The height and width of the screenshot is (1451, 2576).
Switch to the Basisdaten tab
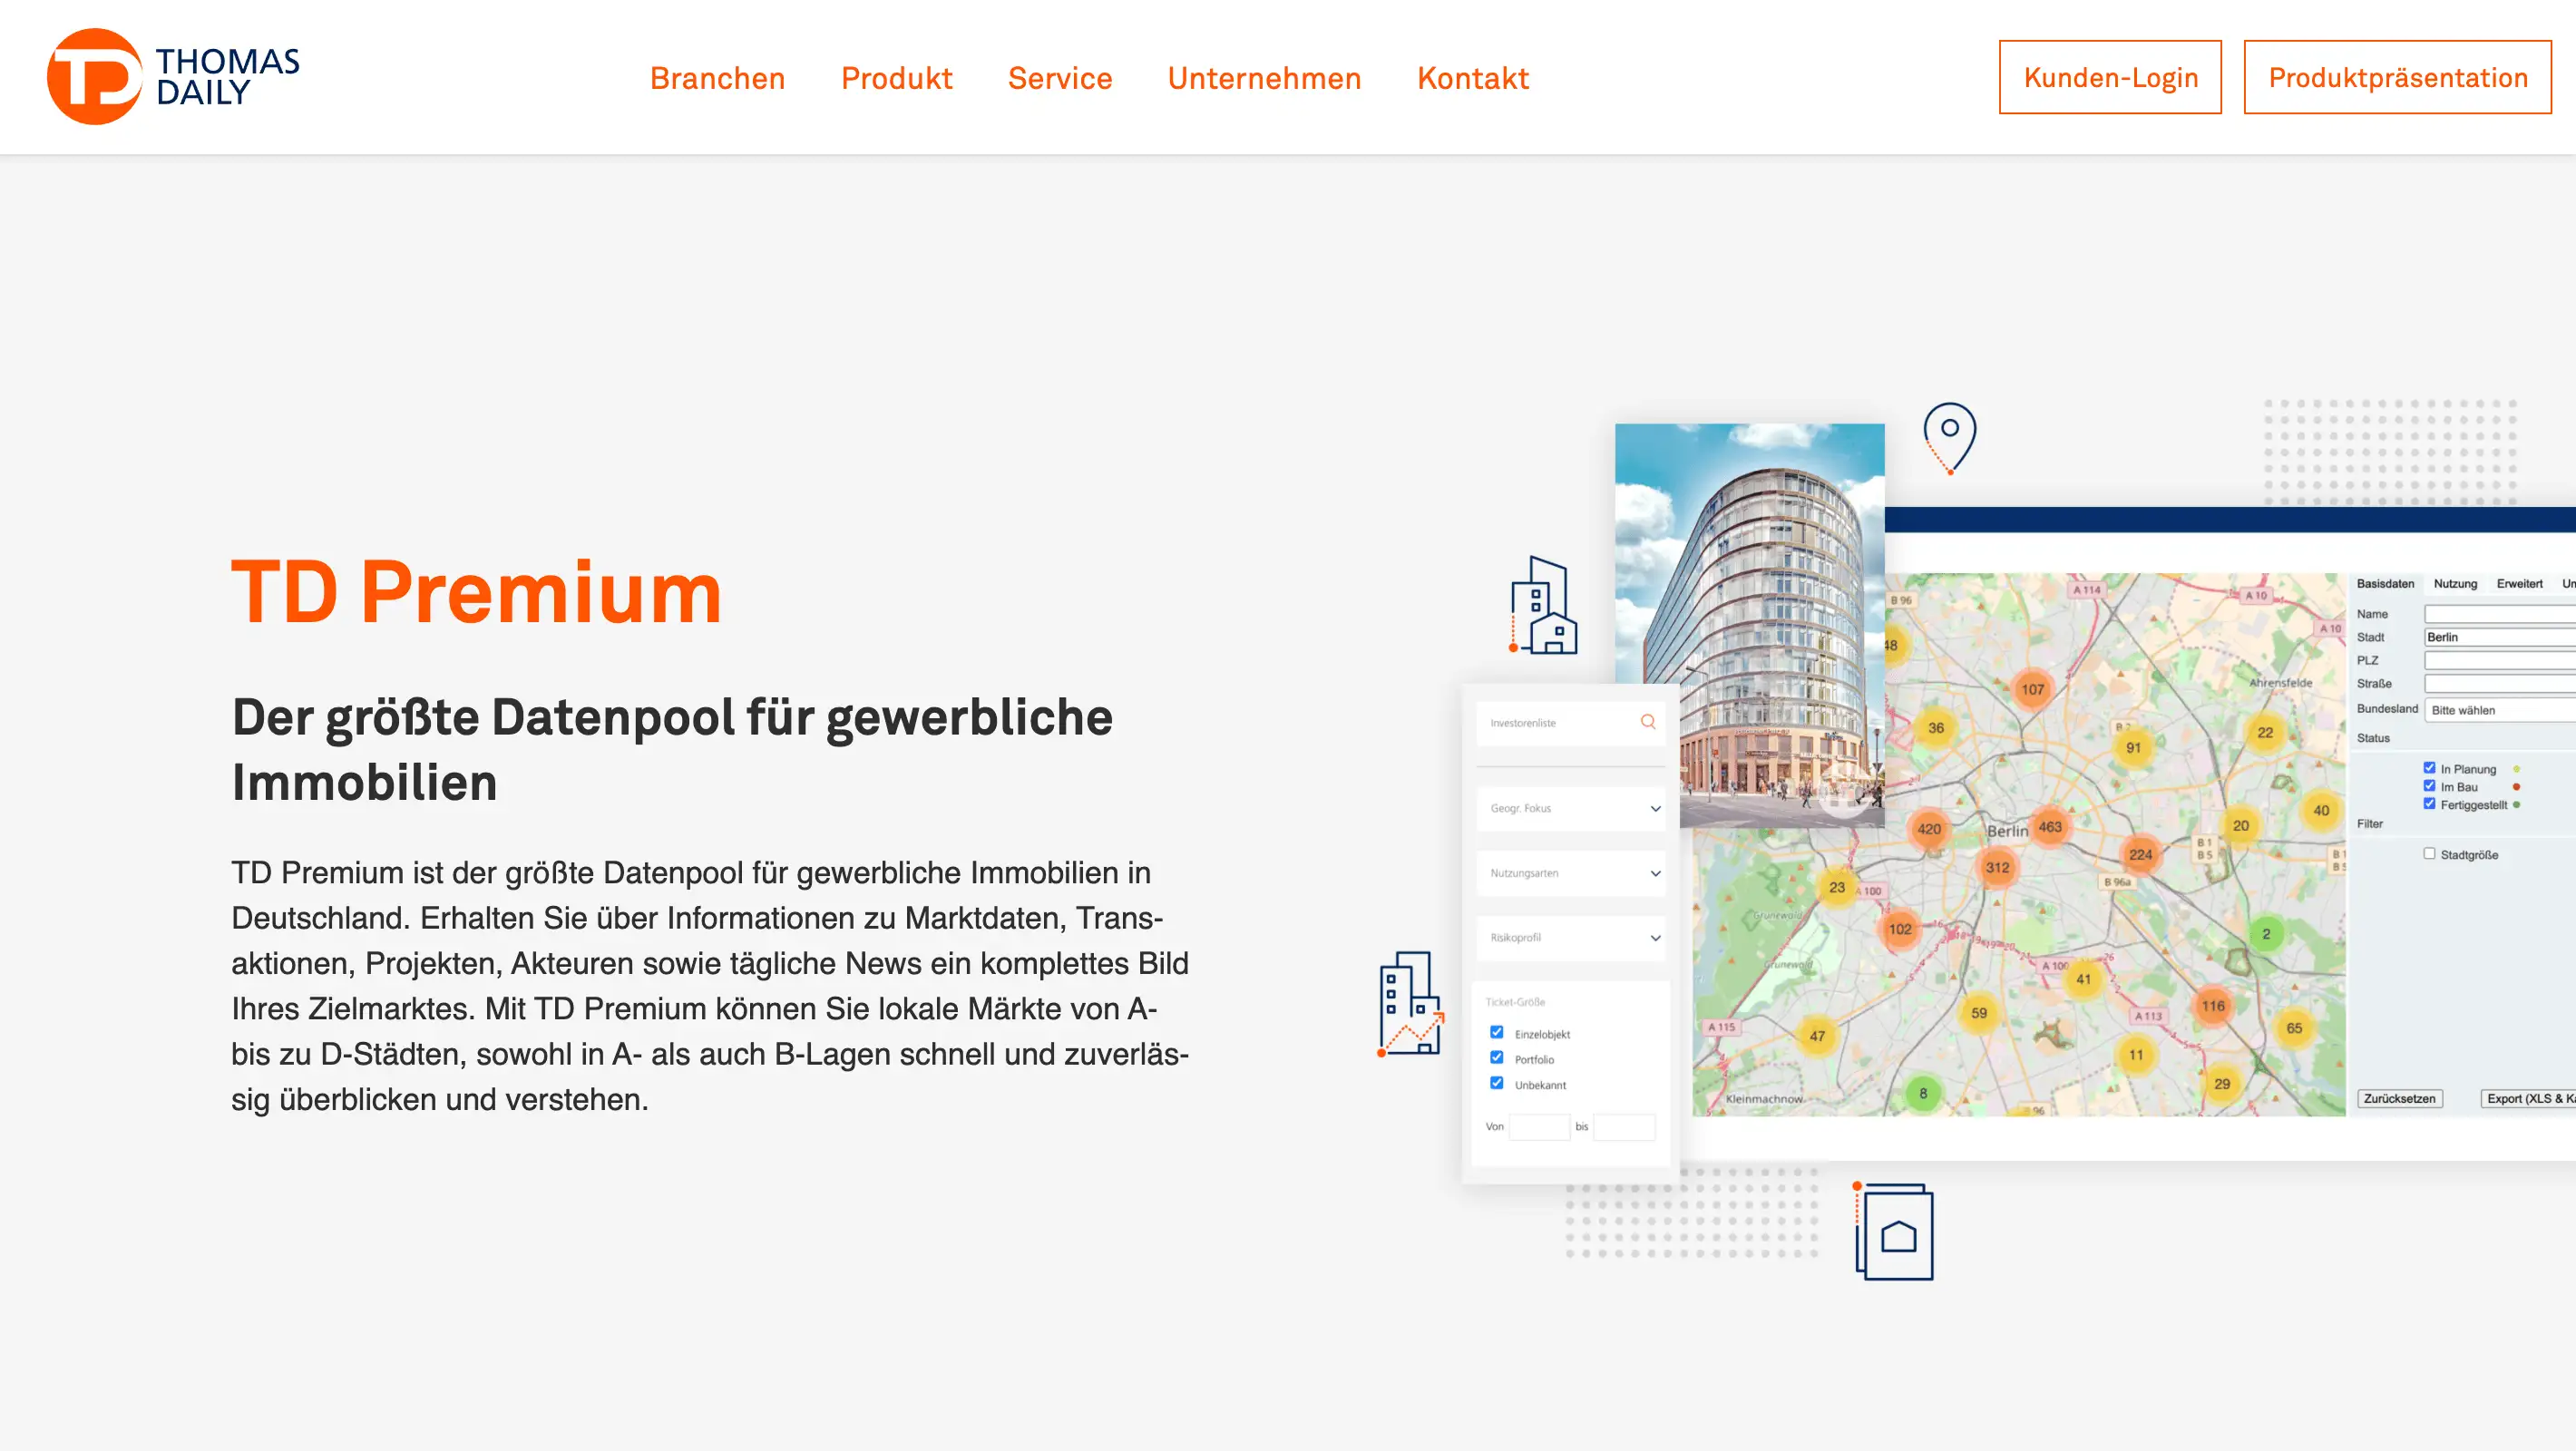pos(2385,584)
